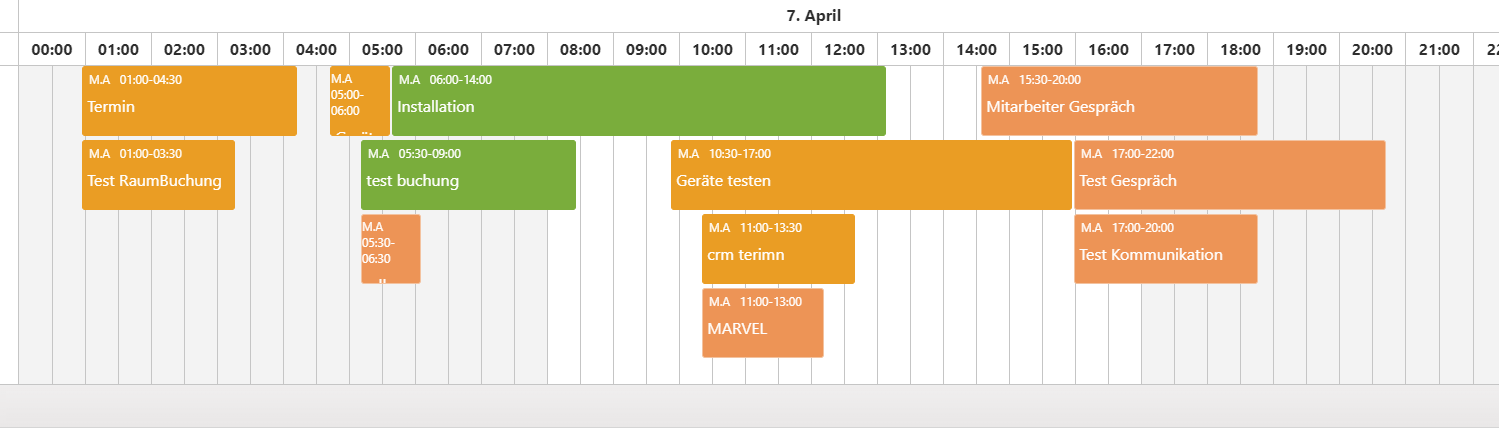Open the Test Gespräch event

(x=1229, y=175)
